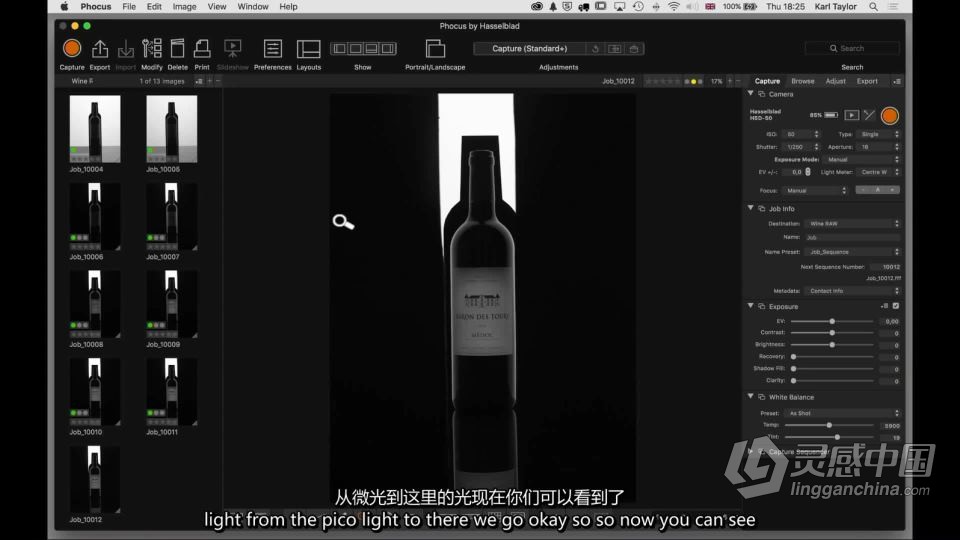Open the Destination Wine RAW dropdown

(853, 224)
